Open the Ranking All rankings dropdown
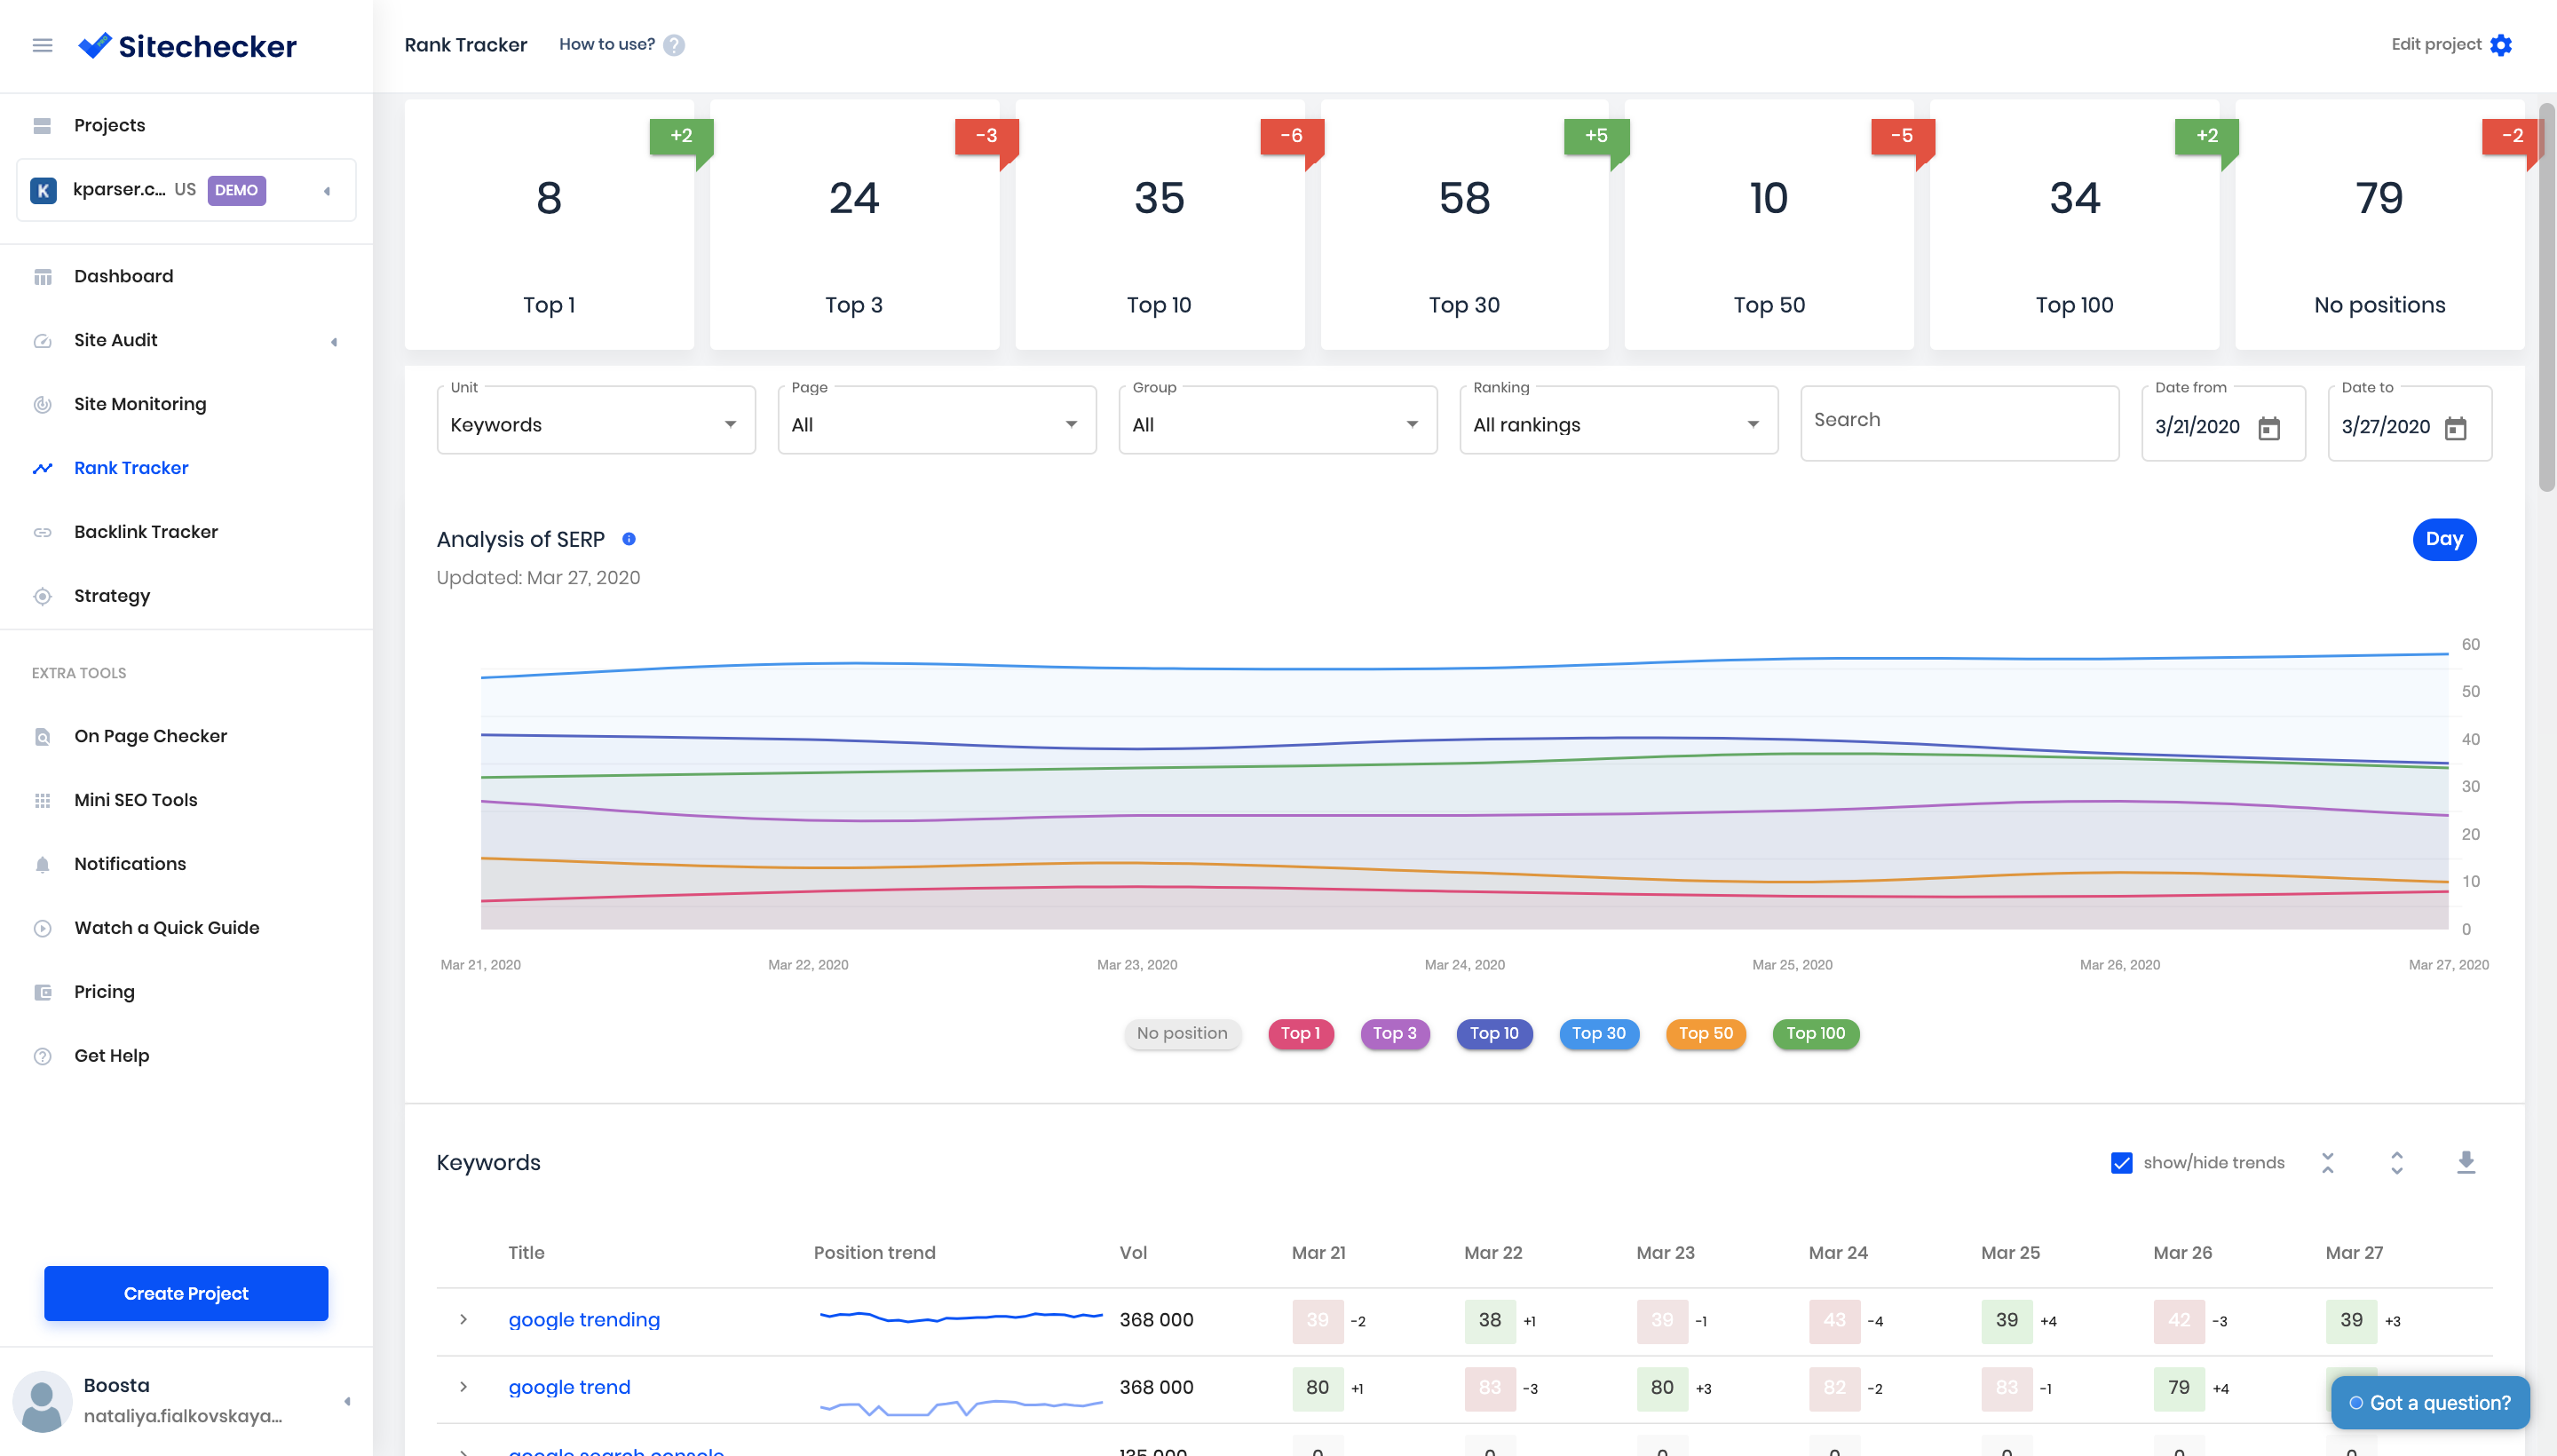 pos(1617,424)
